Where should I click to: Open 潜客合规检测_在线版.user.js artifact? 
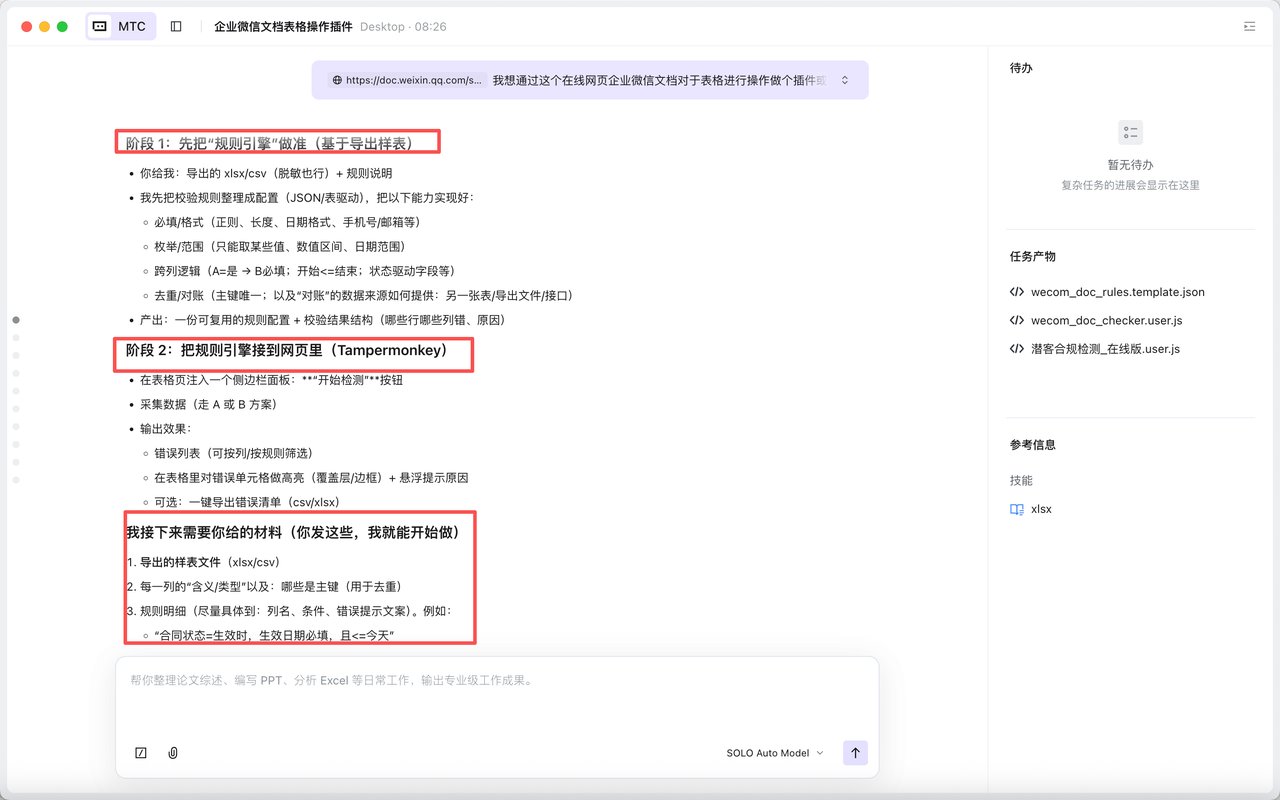point(1095,349)
